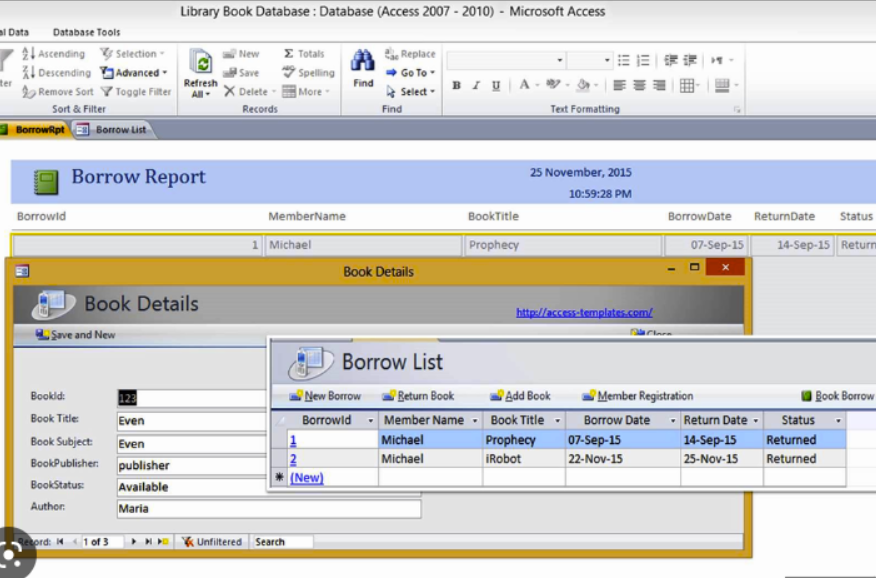The image size is (876, 578).
Task: Open the font color picker
Action: 524,86
